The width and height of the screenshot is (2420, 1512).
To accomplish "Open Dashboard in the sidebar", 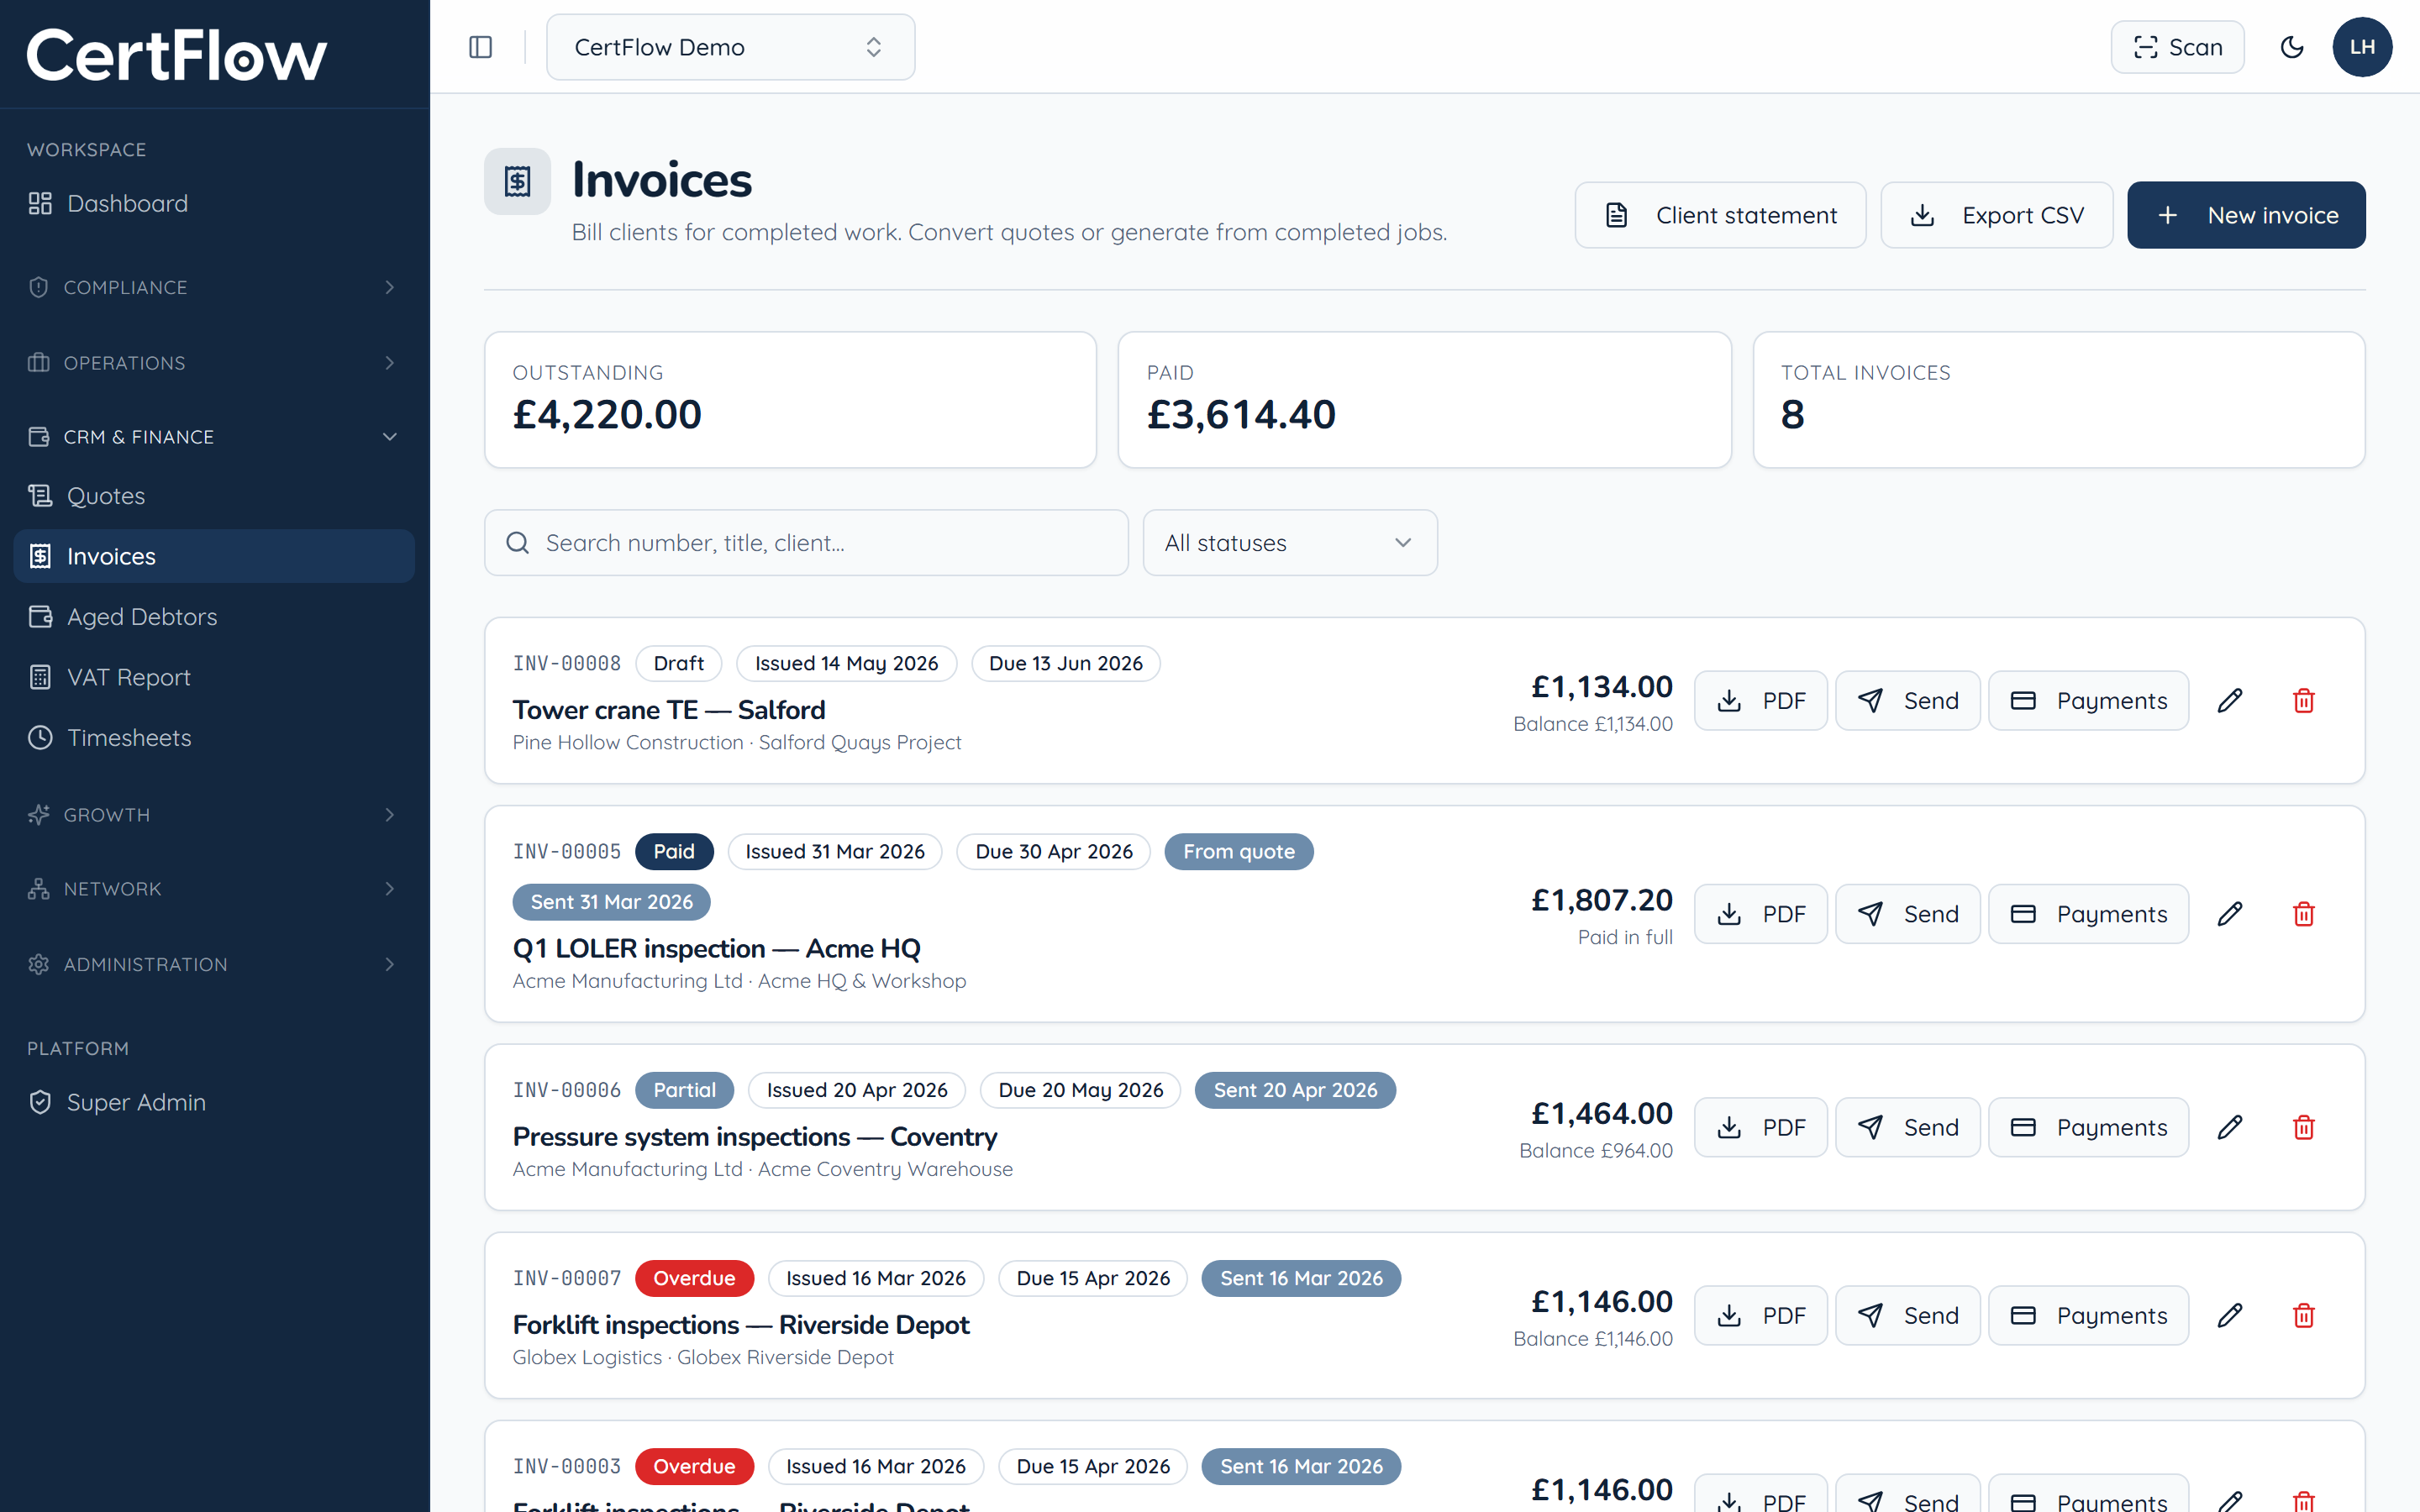I will coord(214,203).
